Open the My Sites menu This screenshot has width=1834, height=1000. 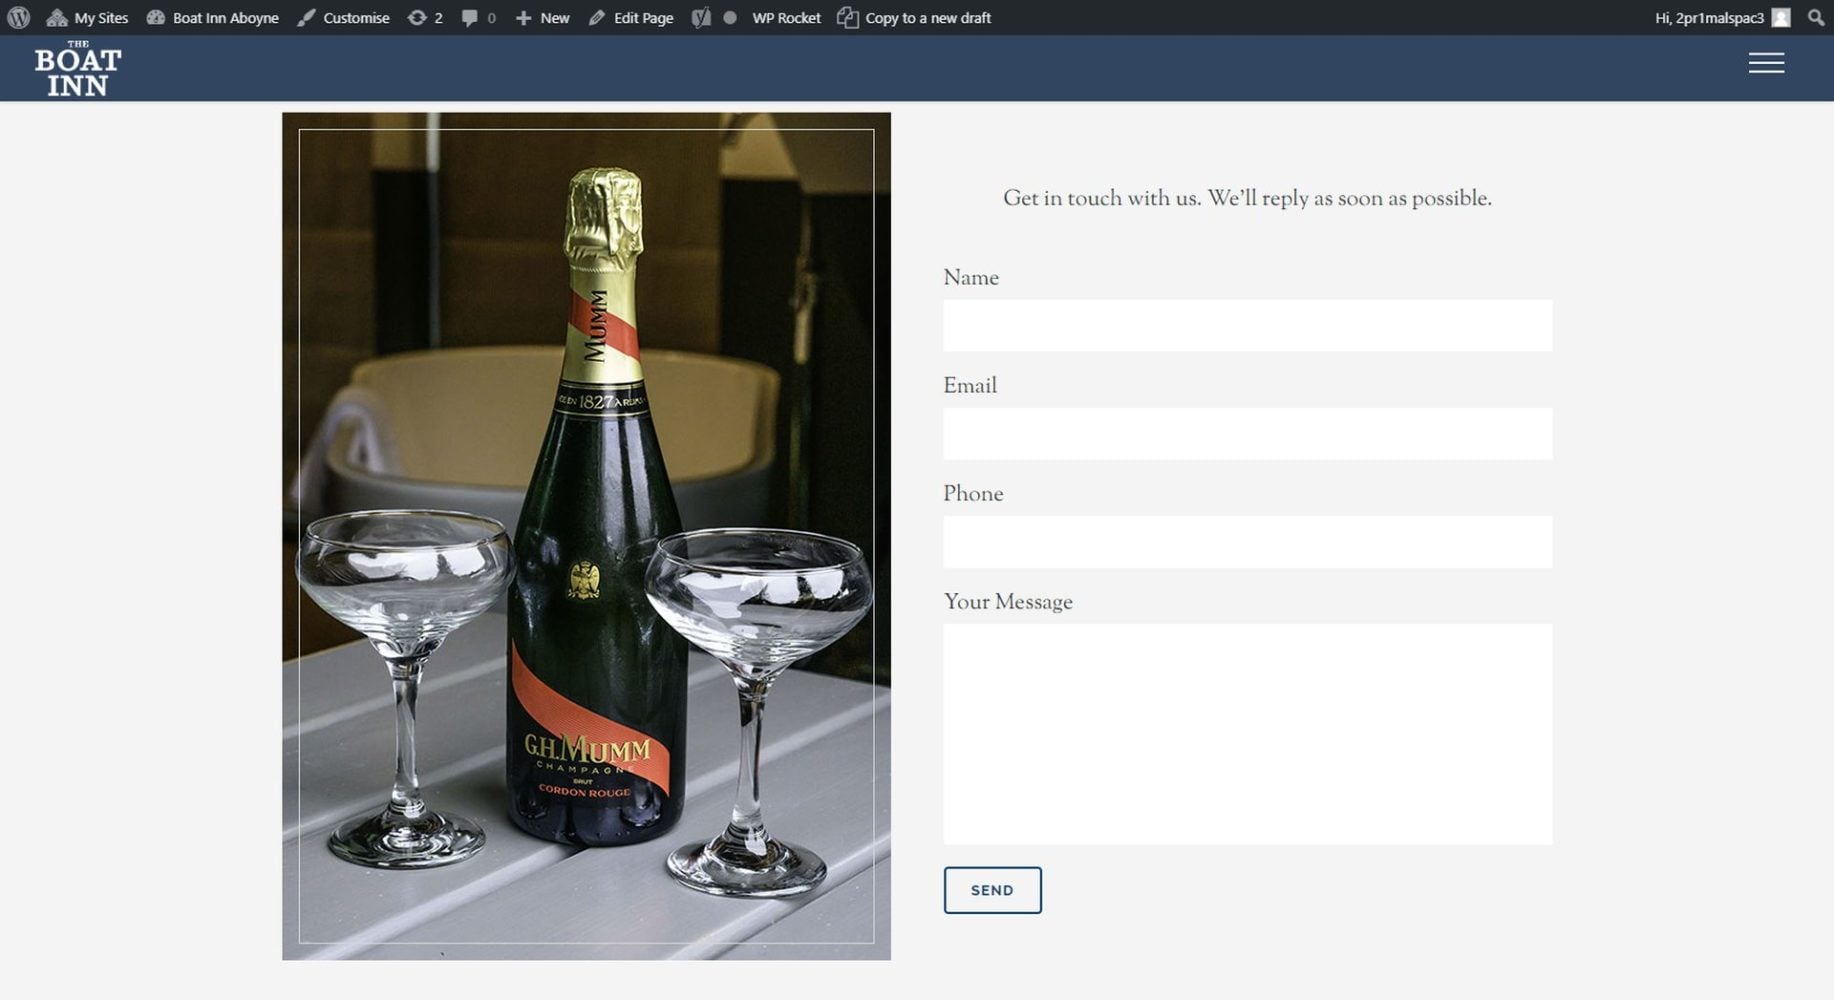click(x=87, y=18)
